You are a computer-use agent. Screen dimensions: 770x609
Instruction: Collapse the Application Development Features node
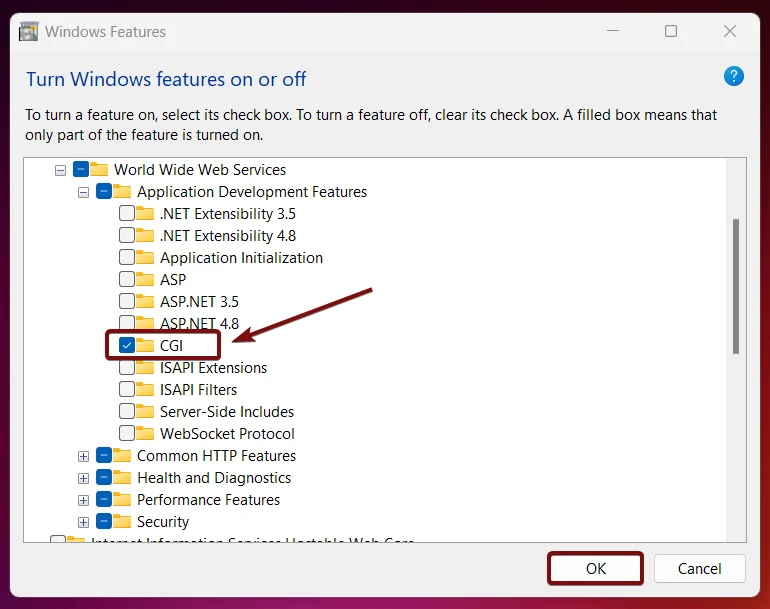(83, 193)
